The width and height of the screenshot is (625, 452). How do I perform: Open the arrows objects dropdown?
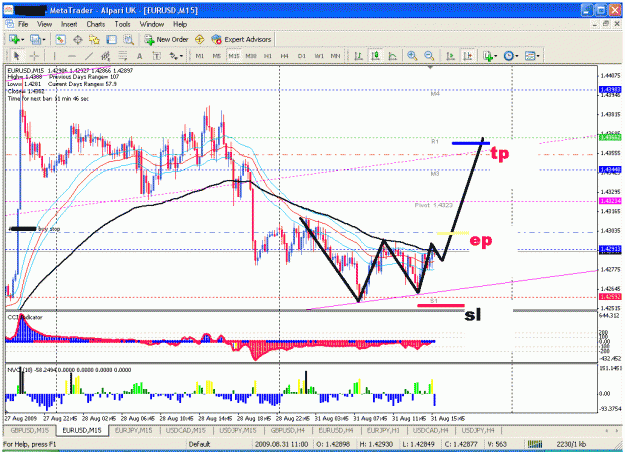tap(176, 56)
